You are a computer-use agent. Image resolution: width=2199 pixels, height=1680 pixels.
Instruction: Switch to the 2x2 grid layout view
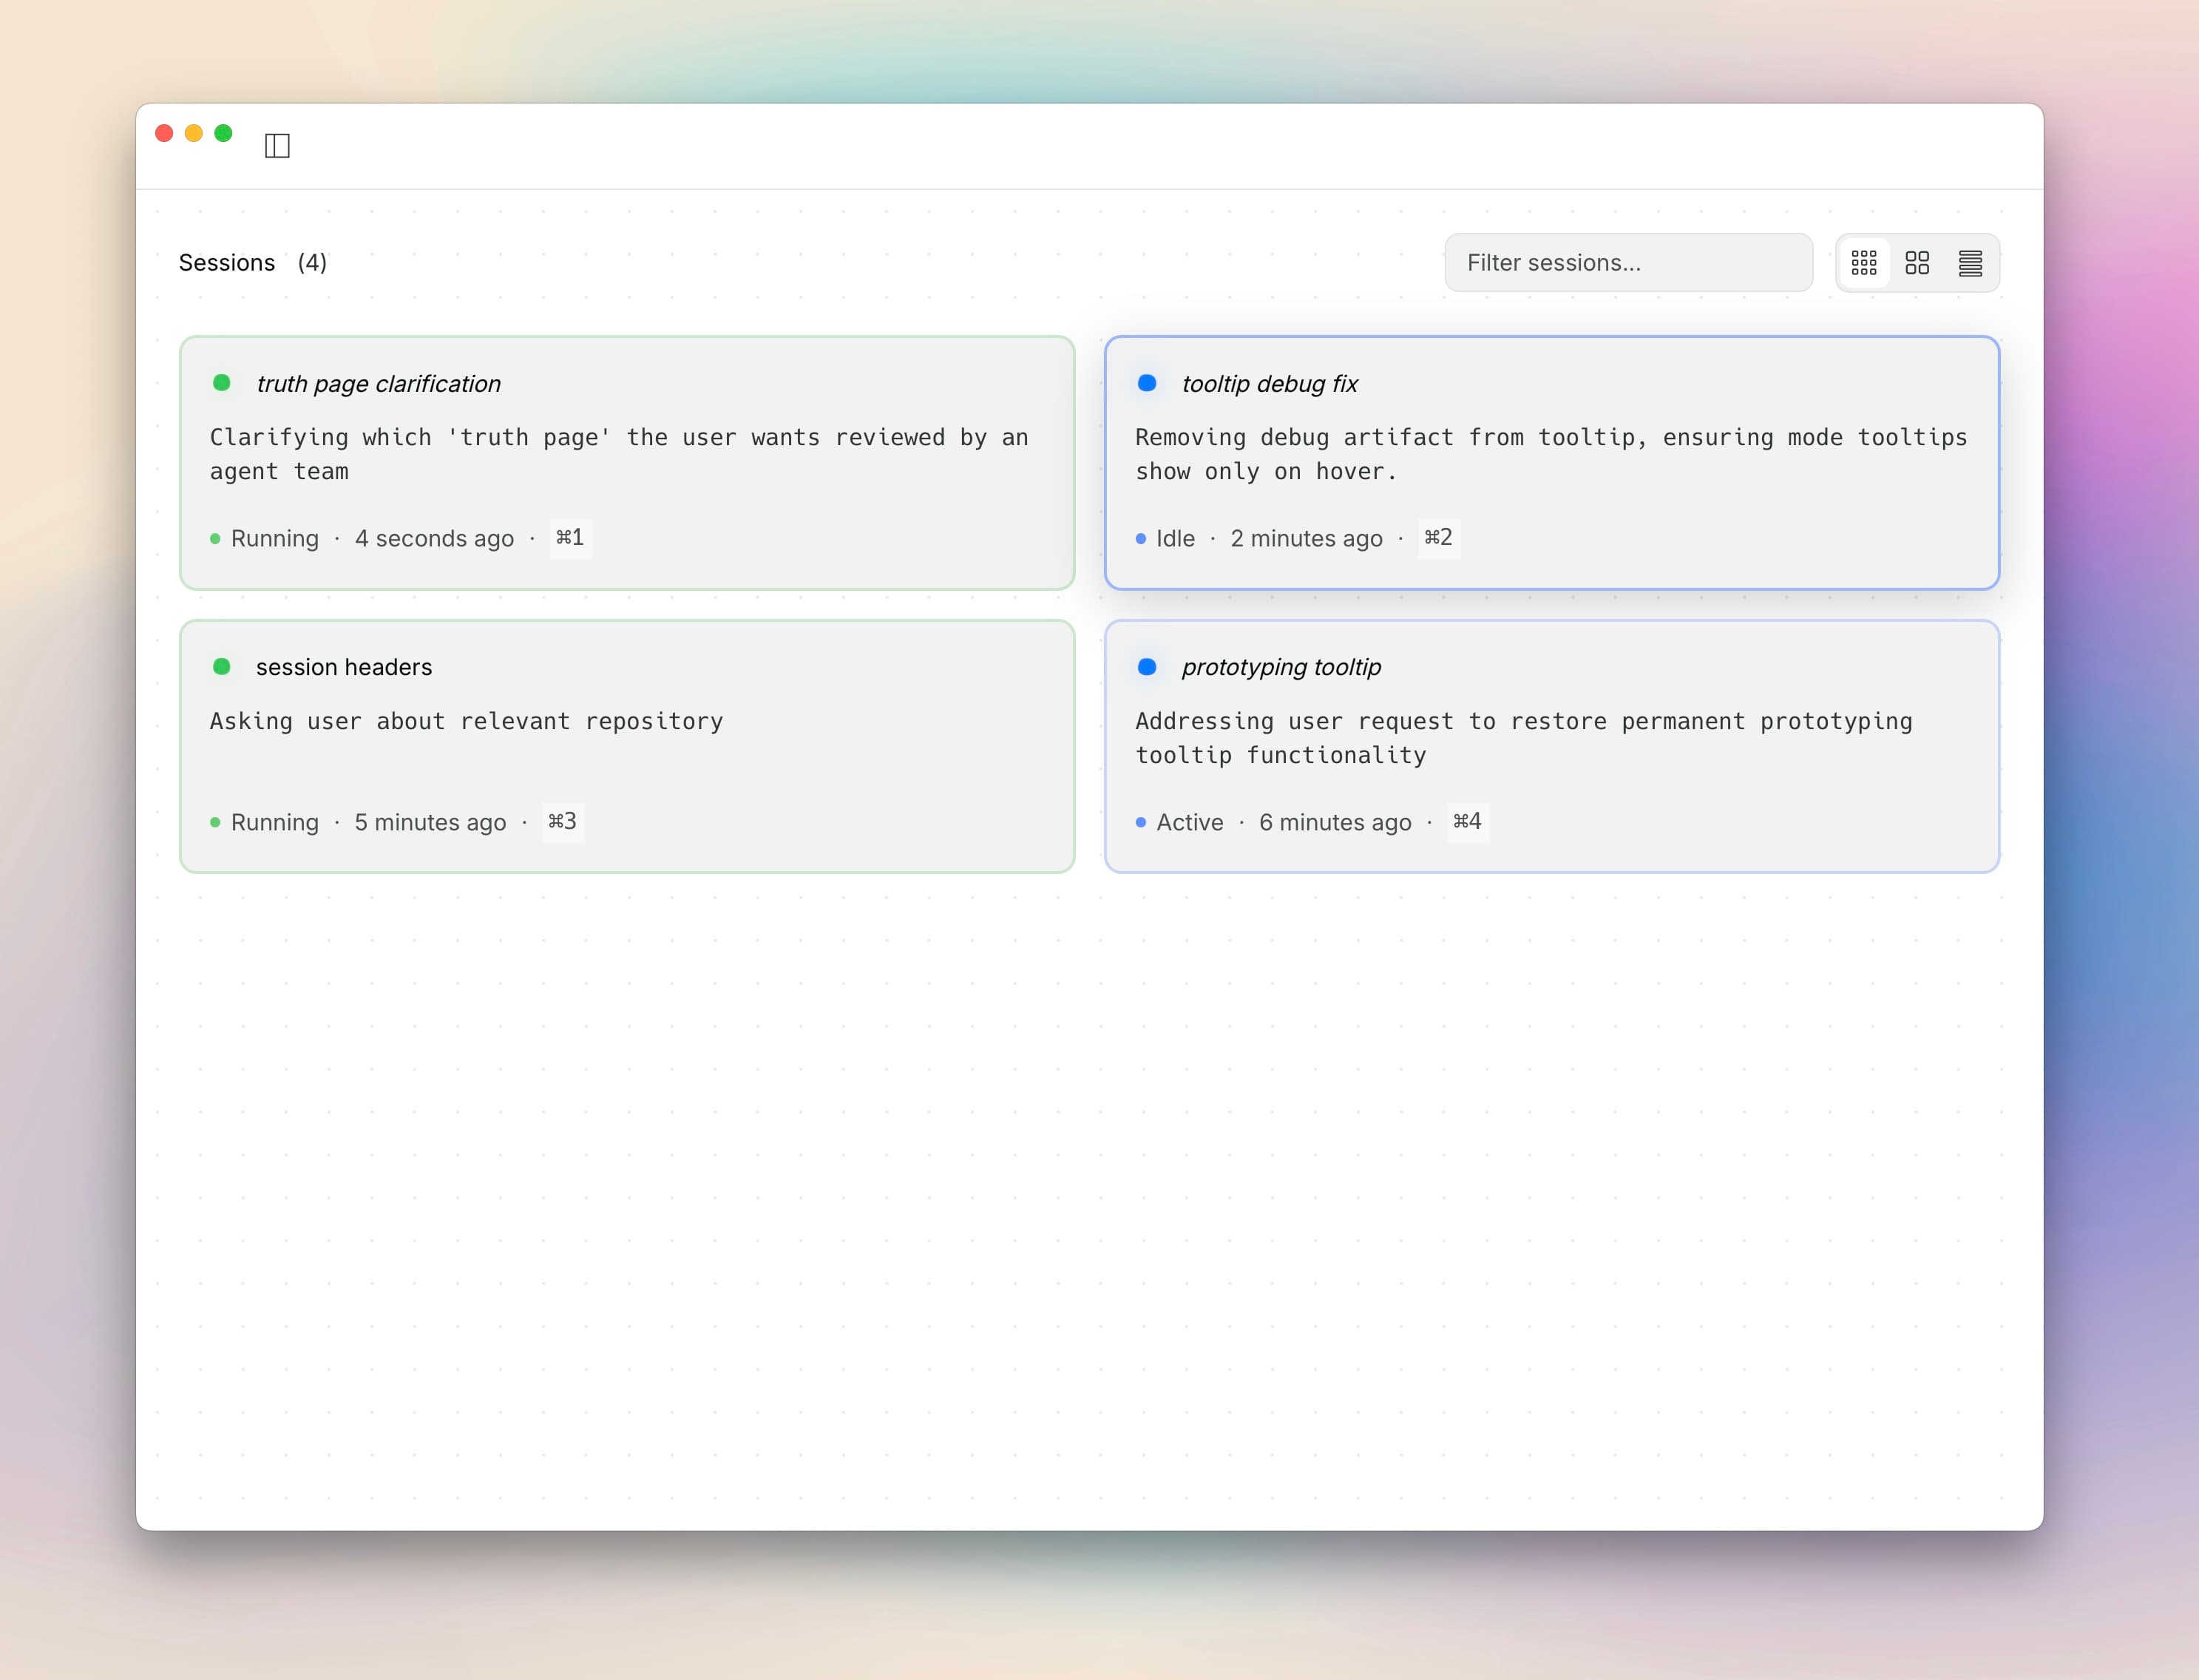click(1917, 262)
